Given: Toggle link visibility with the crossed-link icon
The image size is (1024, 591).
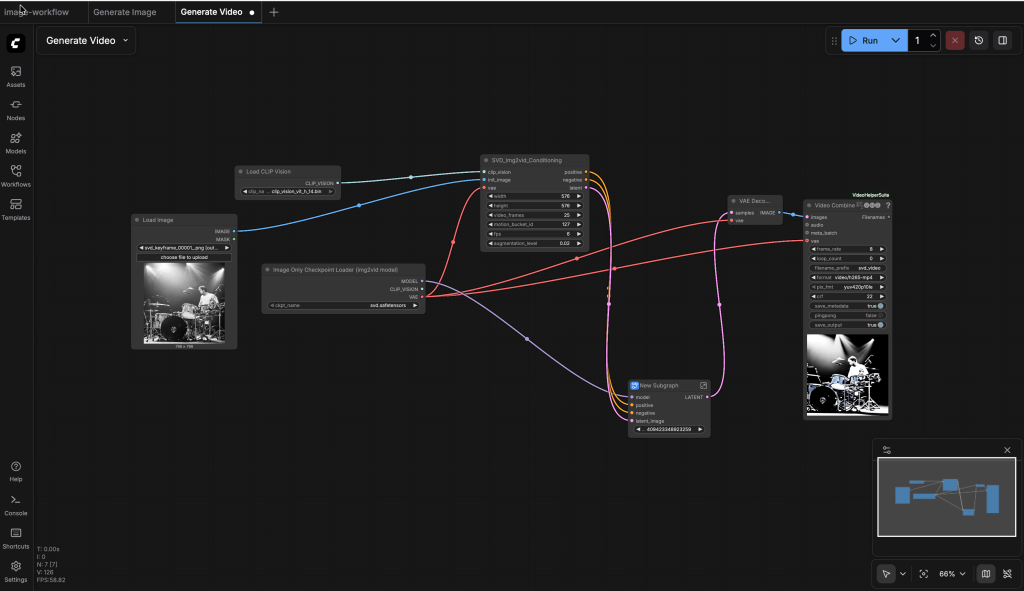Looking at the screenshot, I should [1008, 573].
